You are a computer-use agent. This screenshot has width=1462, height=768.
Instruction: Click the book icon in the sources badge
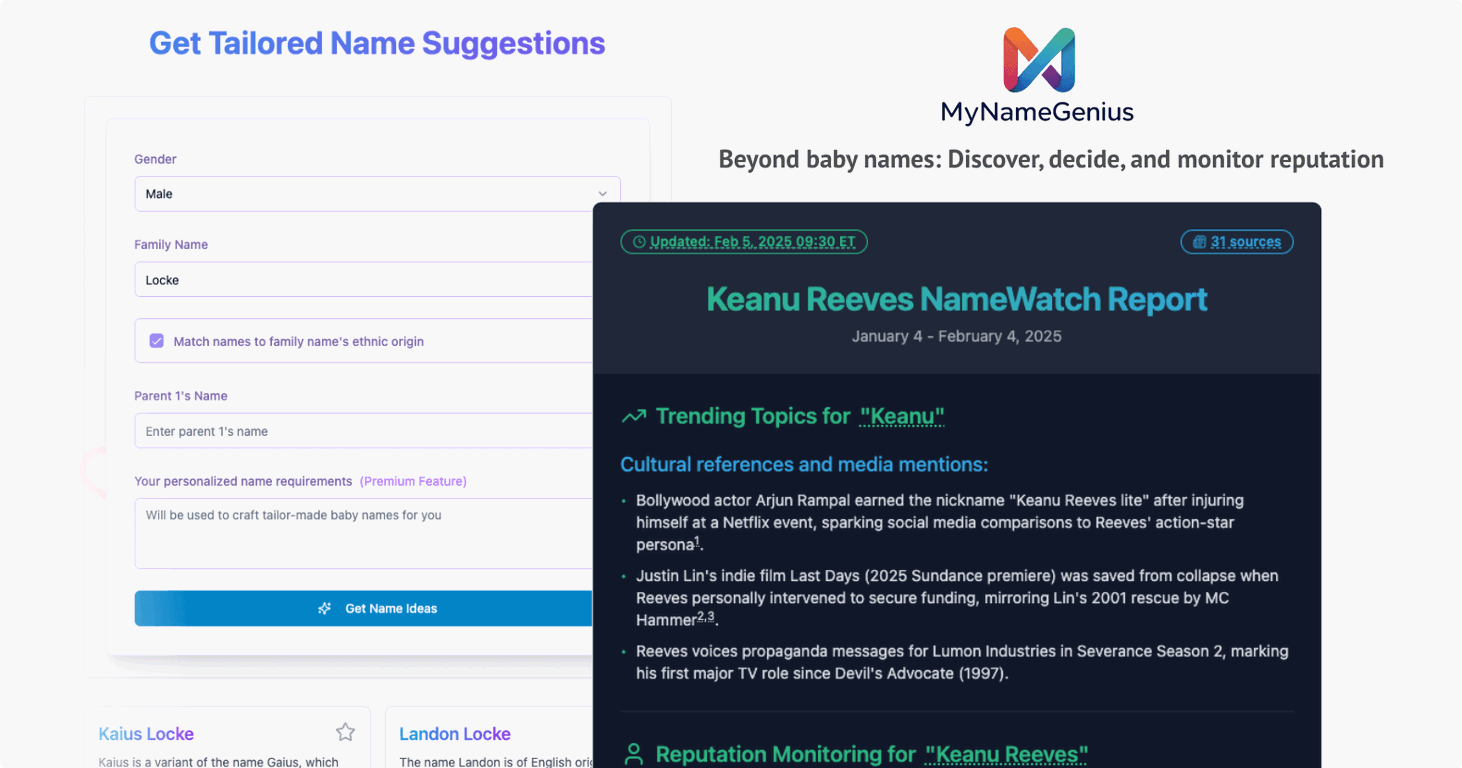tap(1199, 241)
